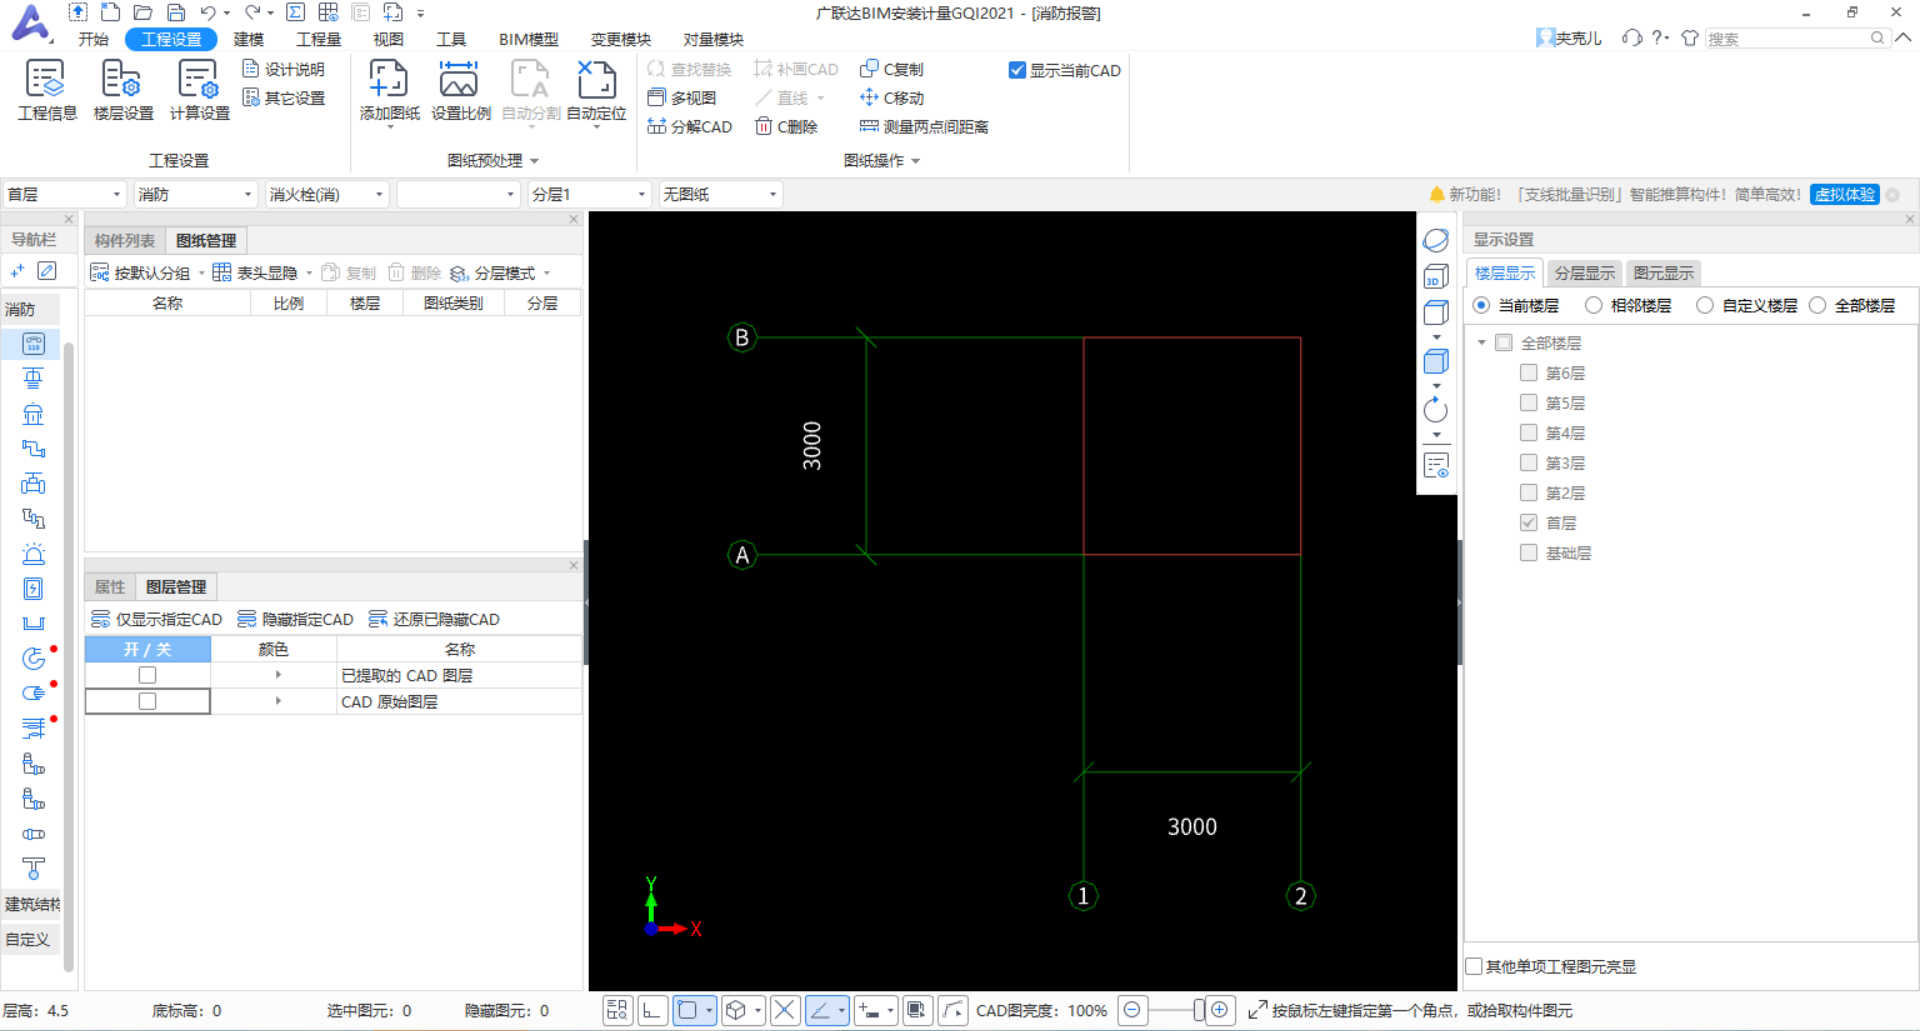The height and width of the screenshot is (1031, 1920).
Task: Click the display settings list icon beside canvas
Action: pos(1436,465)
